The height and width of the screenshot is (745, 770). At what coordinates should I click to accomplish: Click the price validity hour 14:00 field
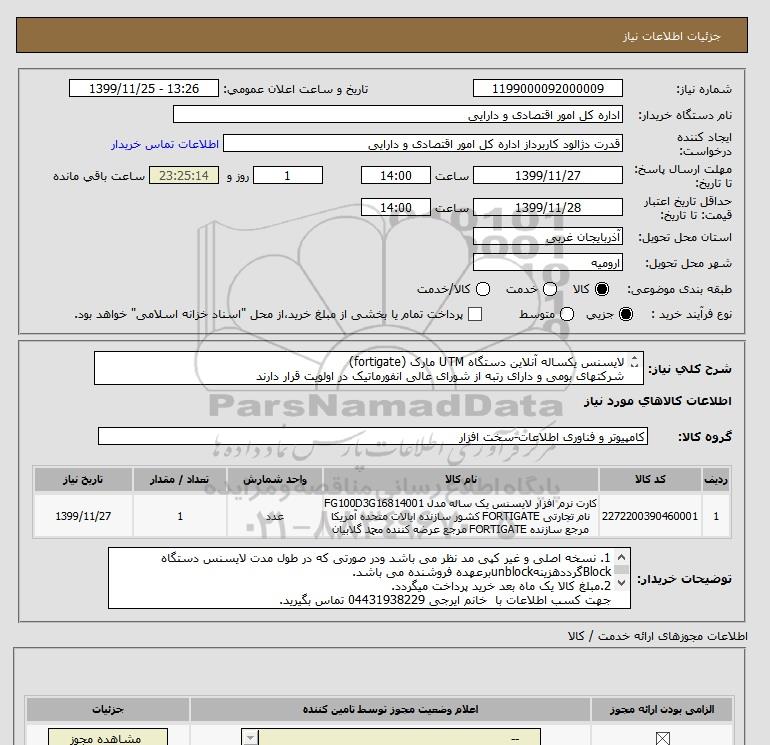396,207
